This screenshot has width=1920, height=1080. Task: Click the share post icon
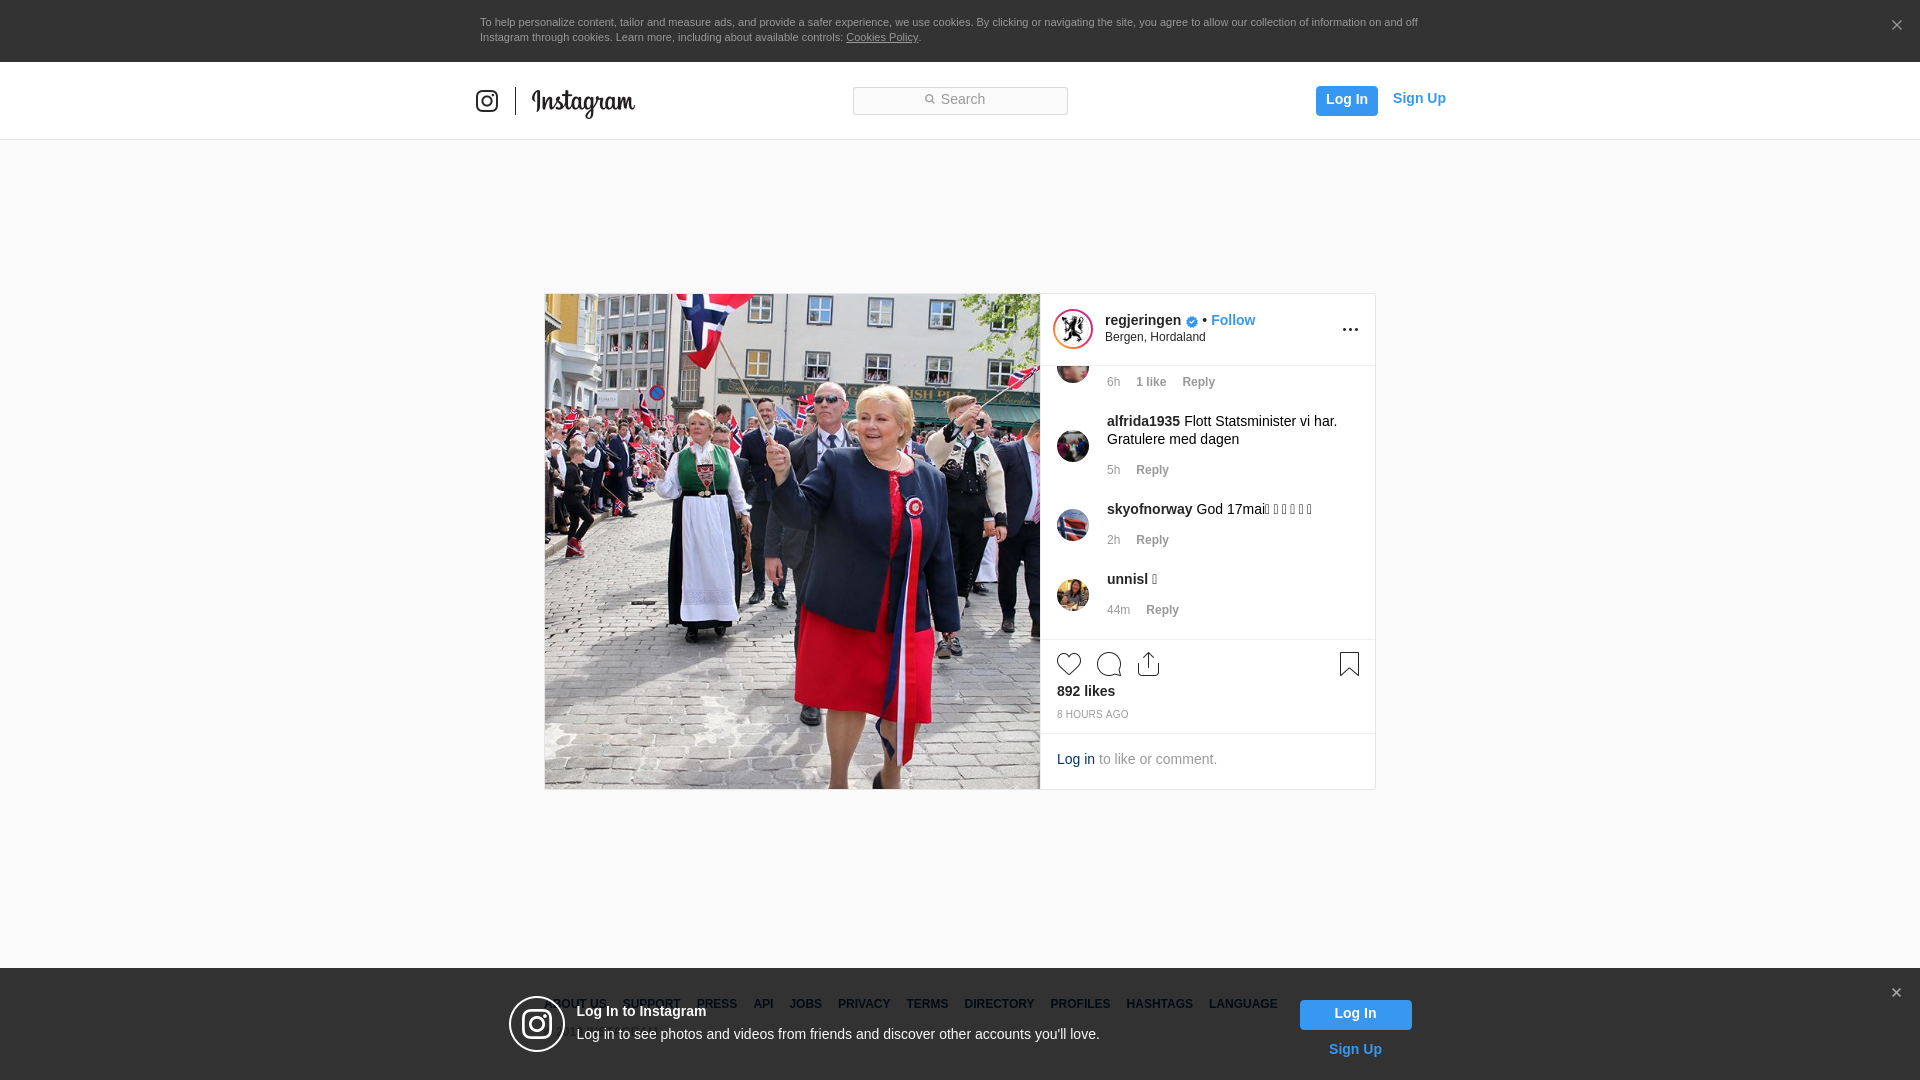click(x=1148, y=664)
